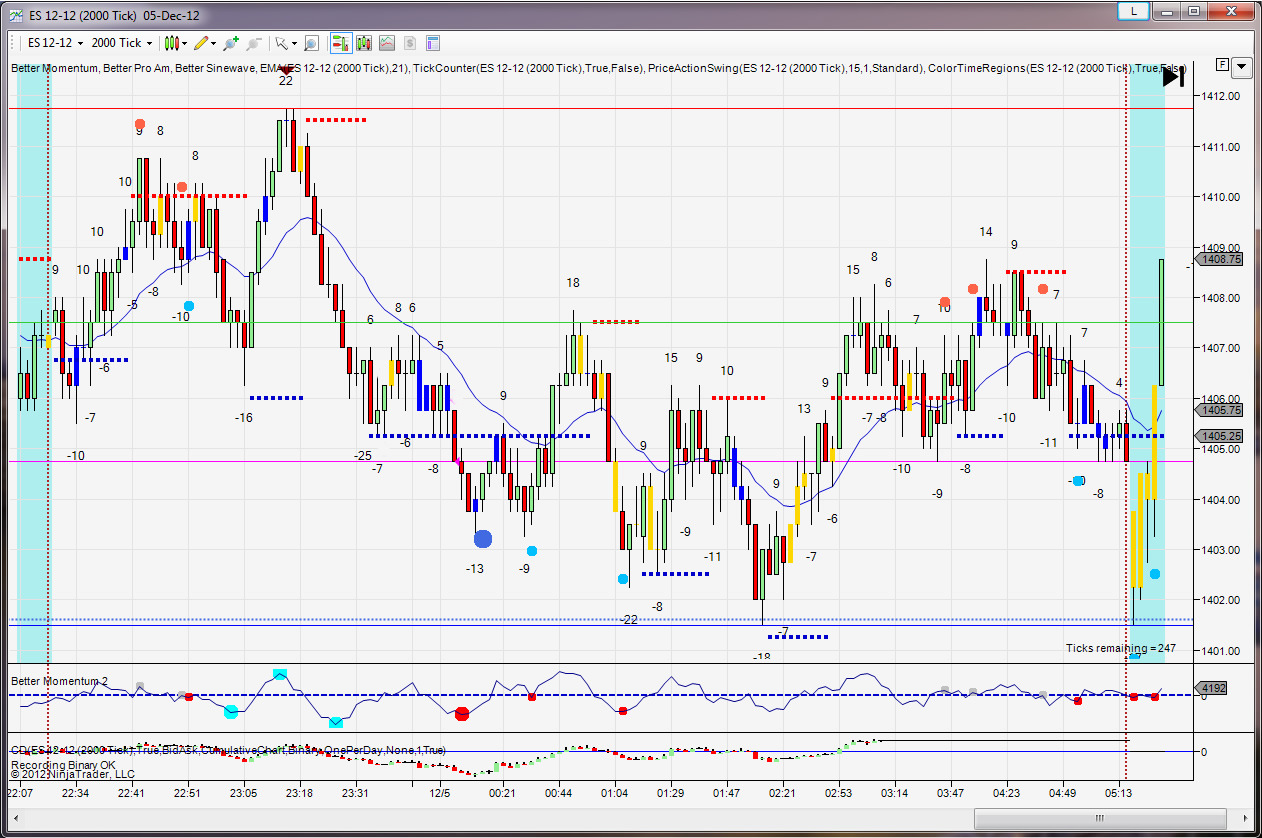This screenshot has width=1262, height=838.
Task: Click the 4192 momentum value marker
Action: tap(1213, 688)
